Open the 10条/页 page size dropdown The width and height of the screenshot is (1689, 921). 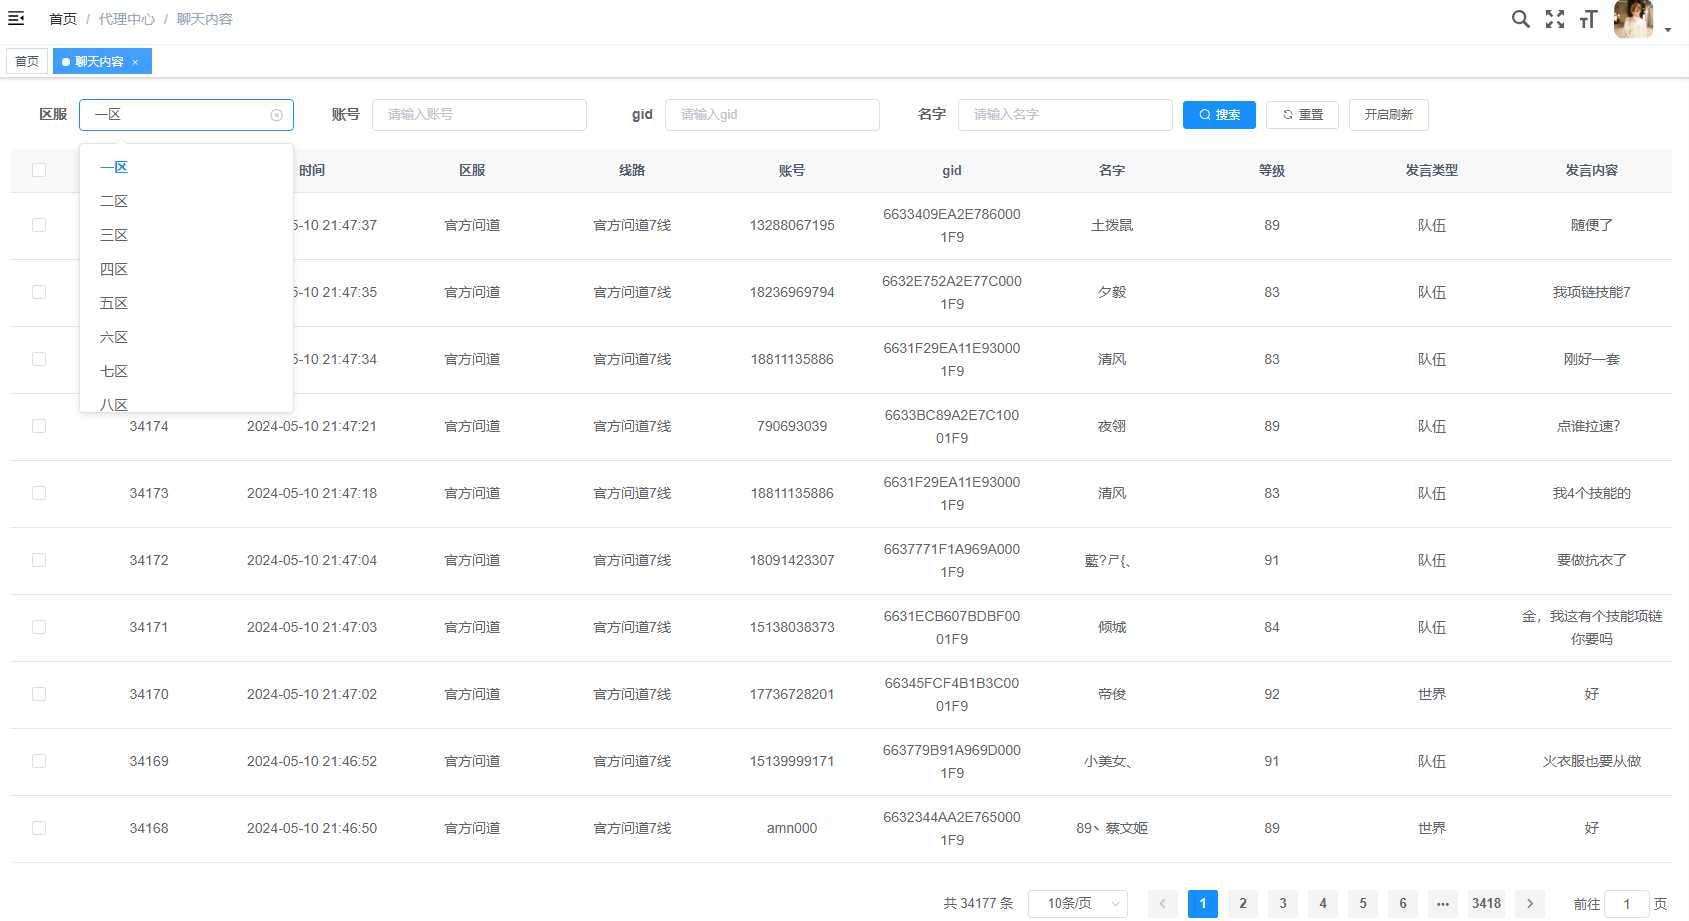tap(1078, 903)
